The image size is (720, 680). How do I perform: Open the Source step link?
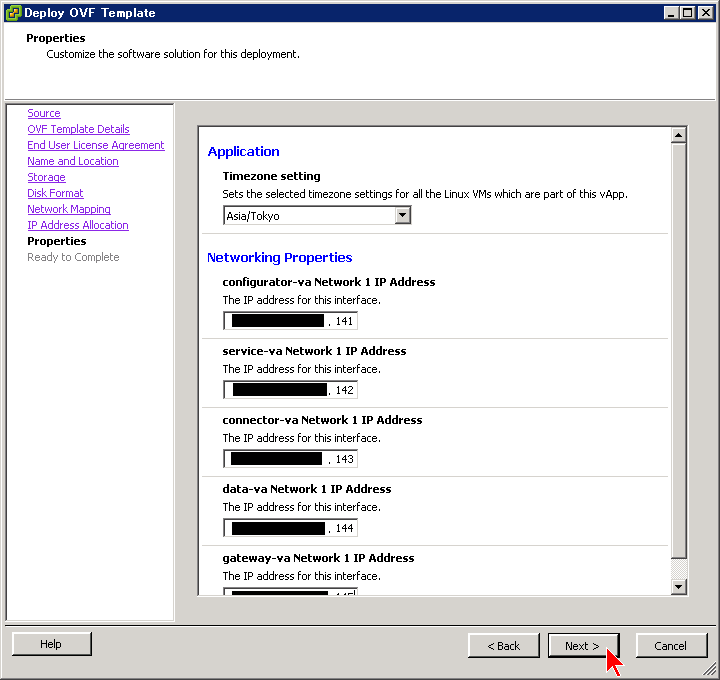(x=44, y=113)
